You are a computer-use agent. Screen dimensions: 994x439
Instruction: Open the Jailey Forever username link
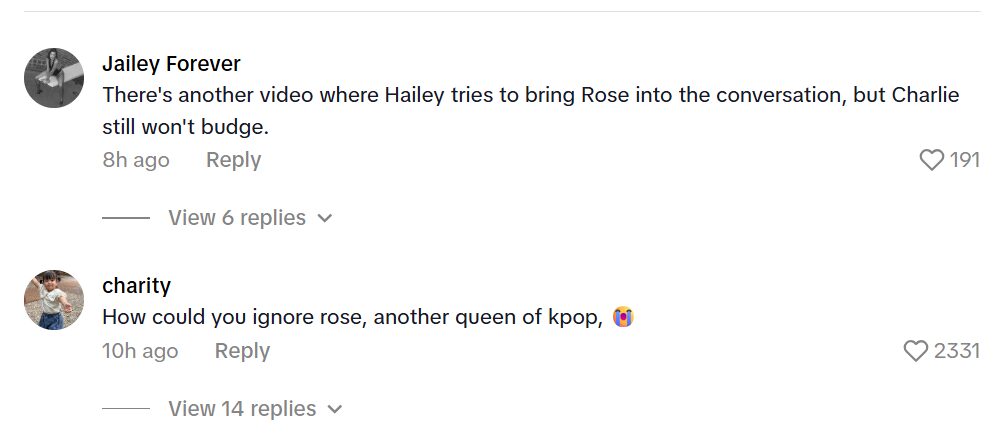(x=171, y=64)
